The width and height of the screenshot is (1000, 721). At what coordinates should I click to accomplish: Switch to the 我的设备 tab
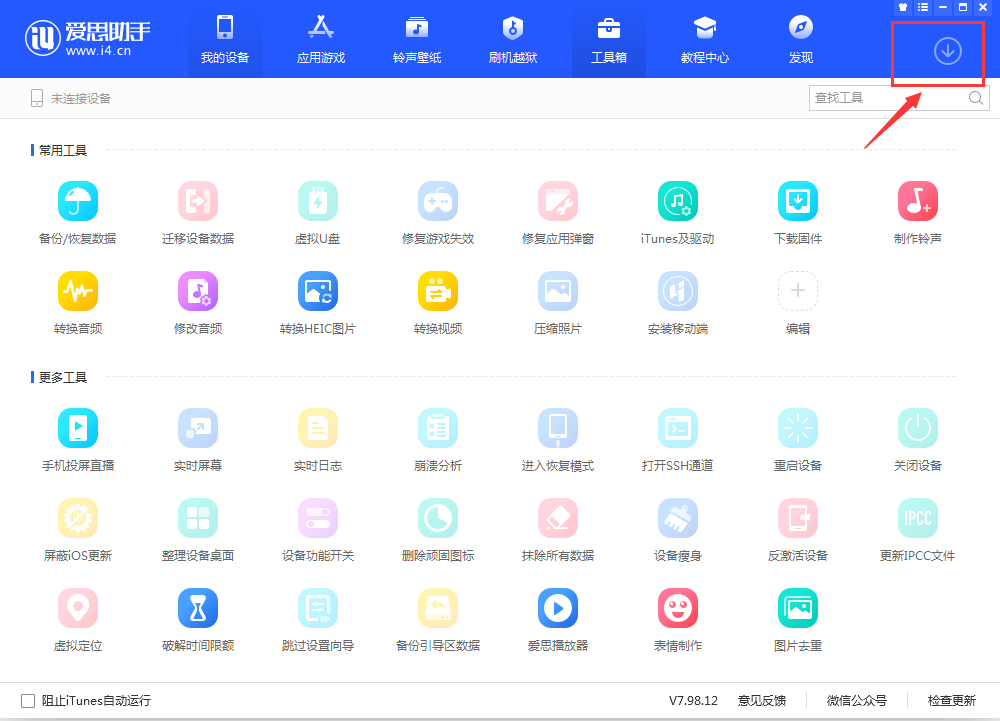tap(224, 40)
